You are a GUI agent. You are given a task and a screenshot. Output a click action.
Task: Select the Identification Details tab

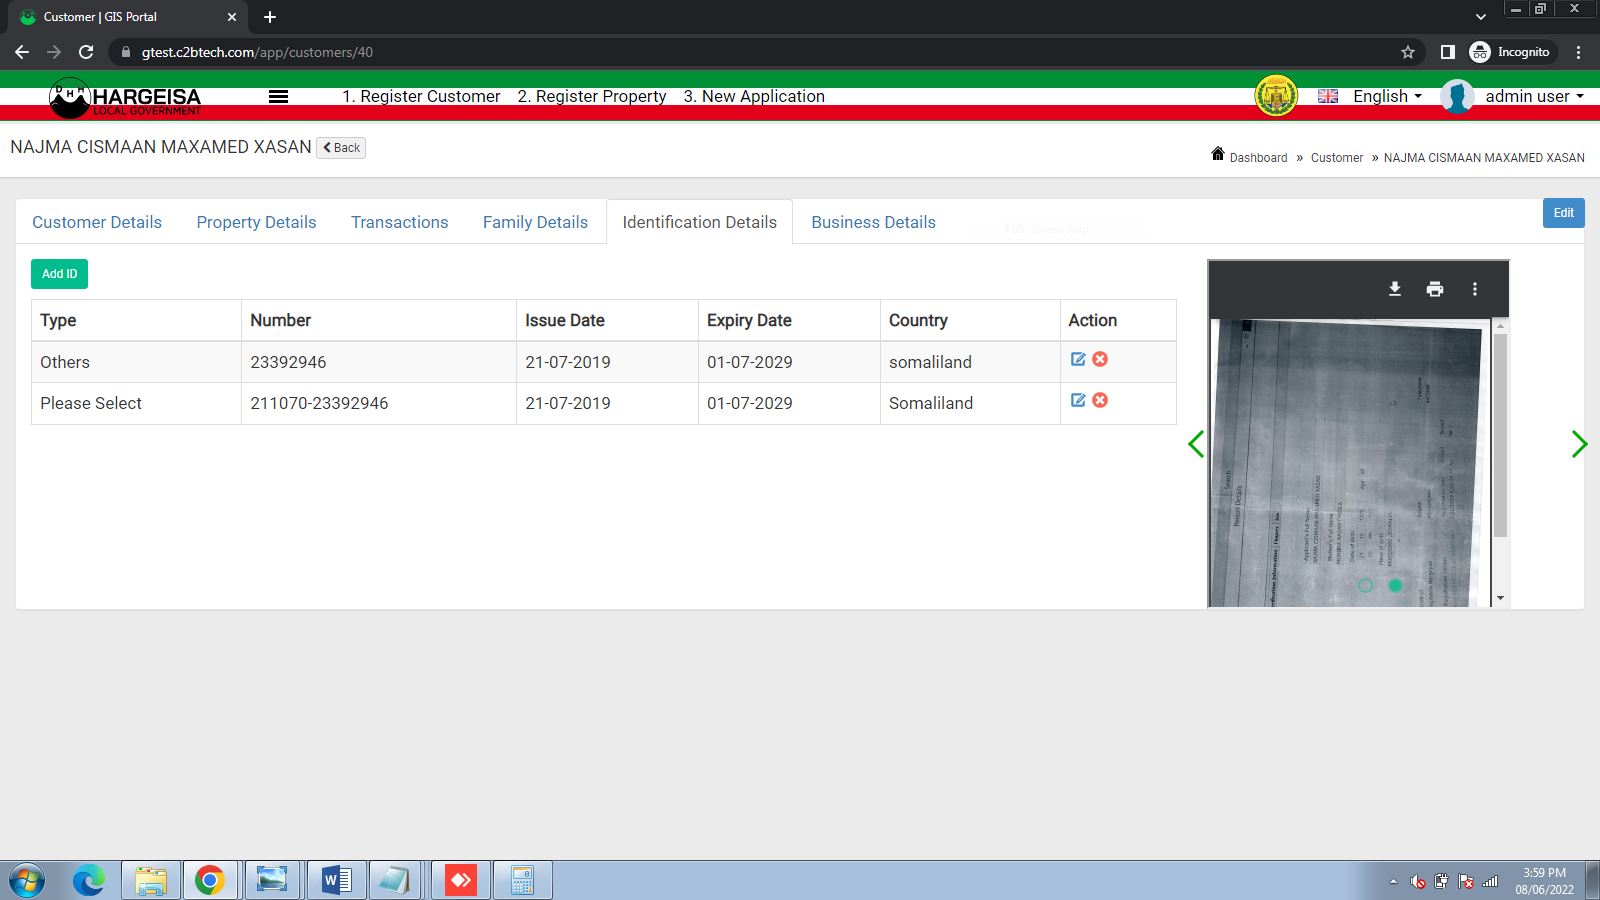pos(699,222)
